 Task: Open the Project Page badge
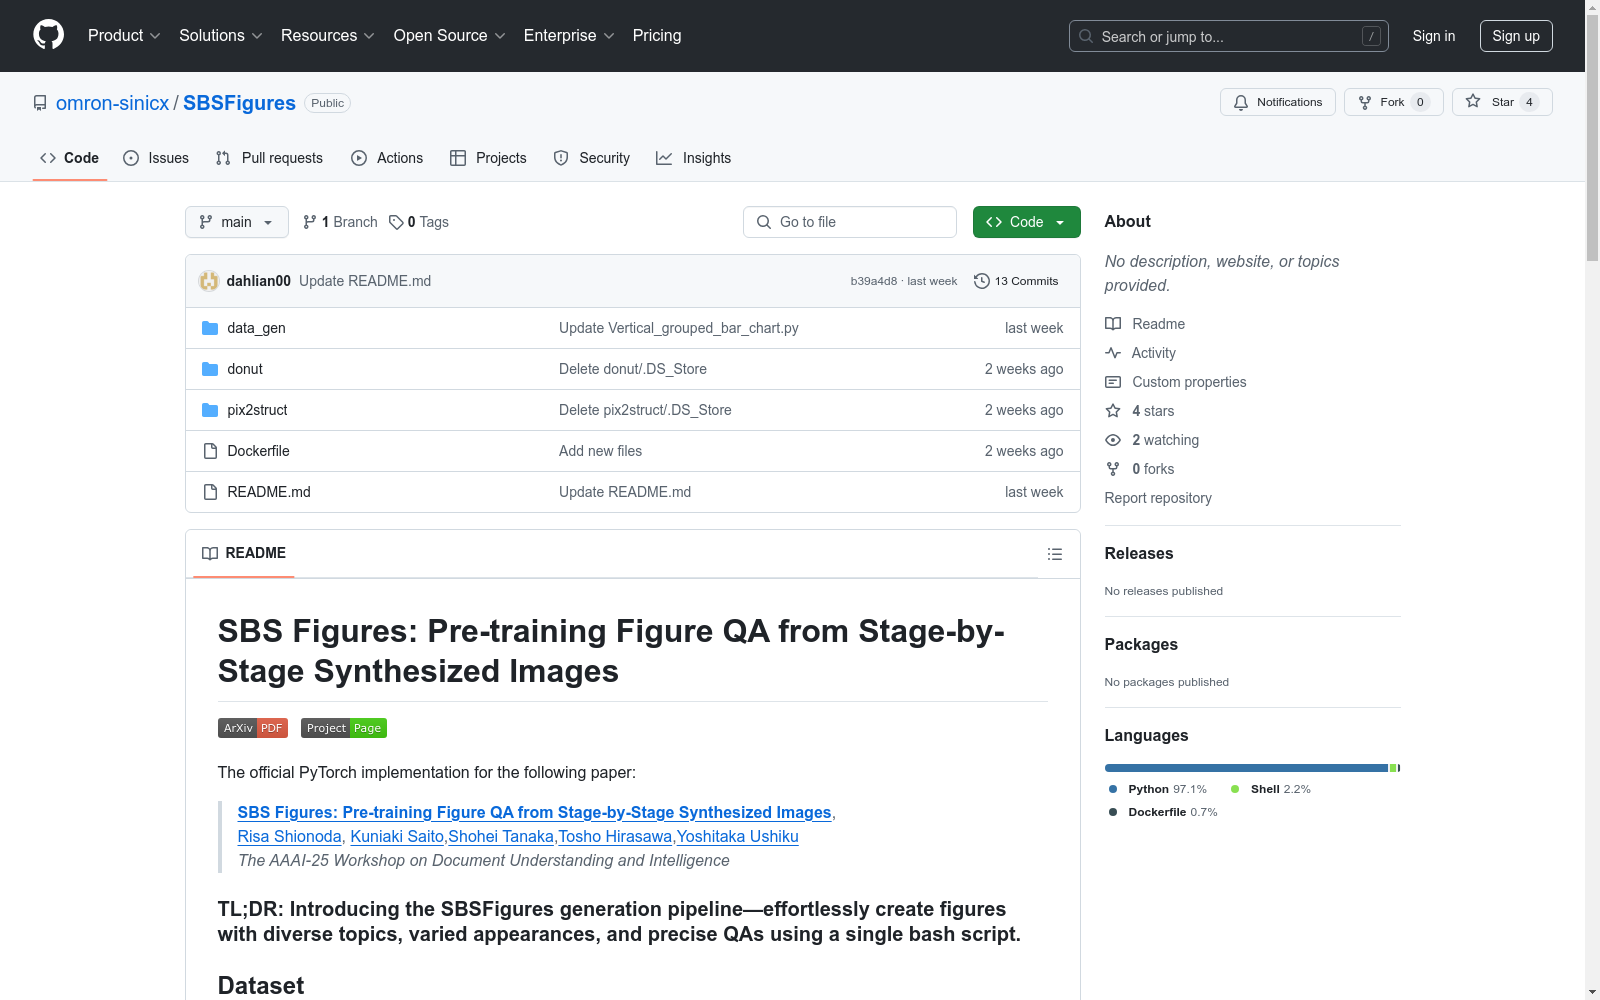click(x=344, y=728)
